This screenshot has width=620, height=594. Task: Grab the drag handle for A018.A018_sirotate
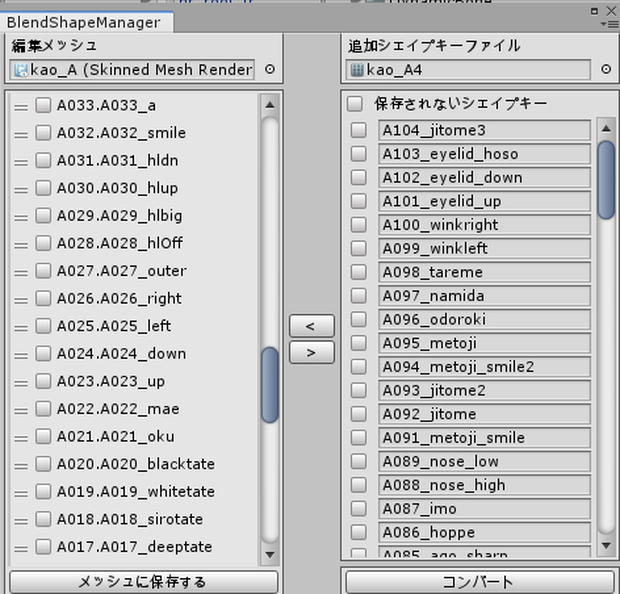(21, 521)
